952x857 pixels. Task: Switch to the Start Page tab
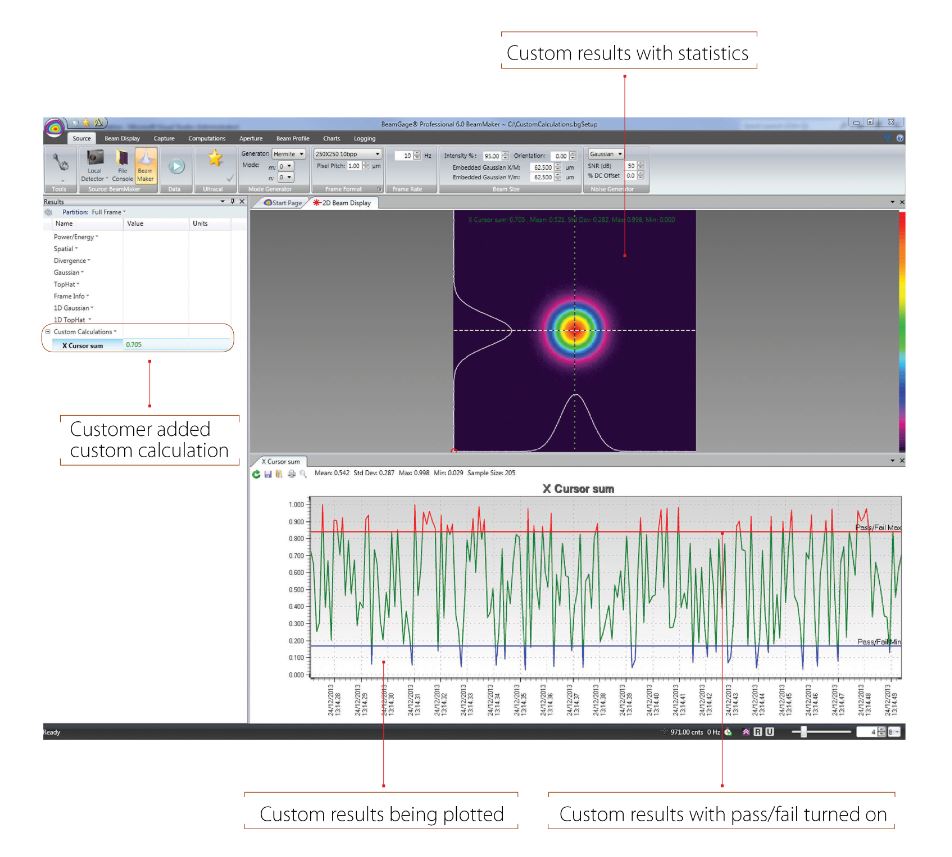pyautogui.click(x=282, y=202)
